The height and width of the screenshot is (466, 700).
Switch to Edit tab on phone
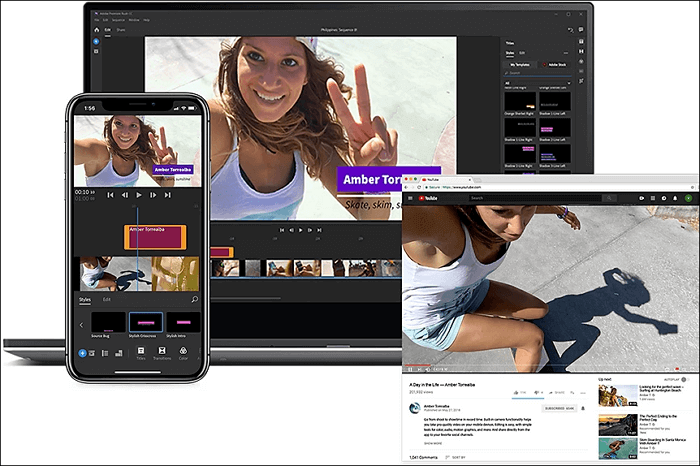(107, 299)
